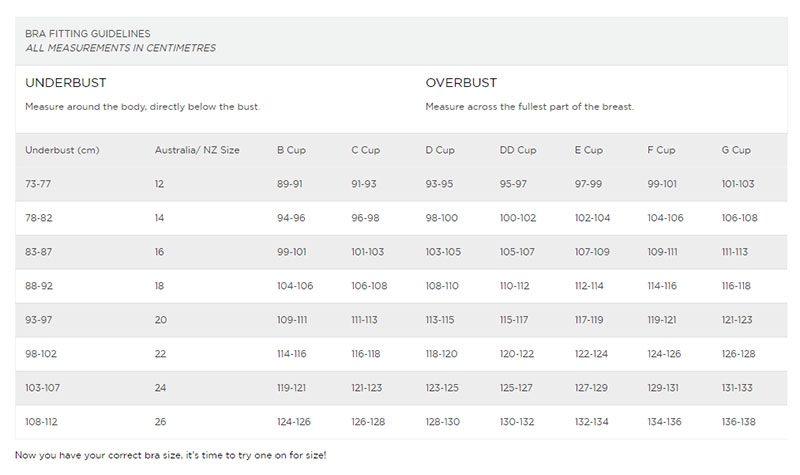Select the Australia/ NZ Size column header
Viewport: 800px width, 475px height.
point(197,150)
